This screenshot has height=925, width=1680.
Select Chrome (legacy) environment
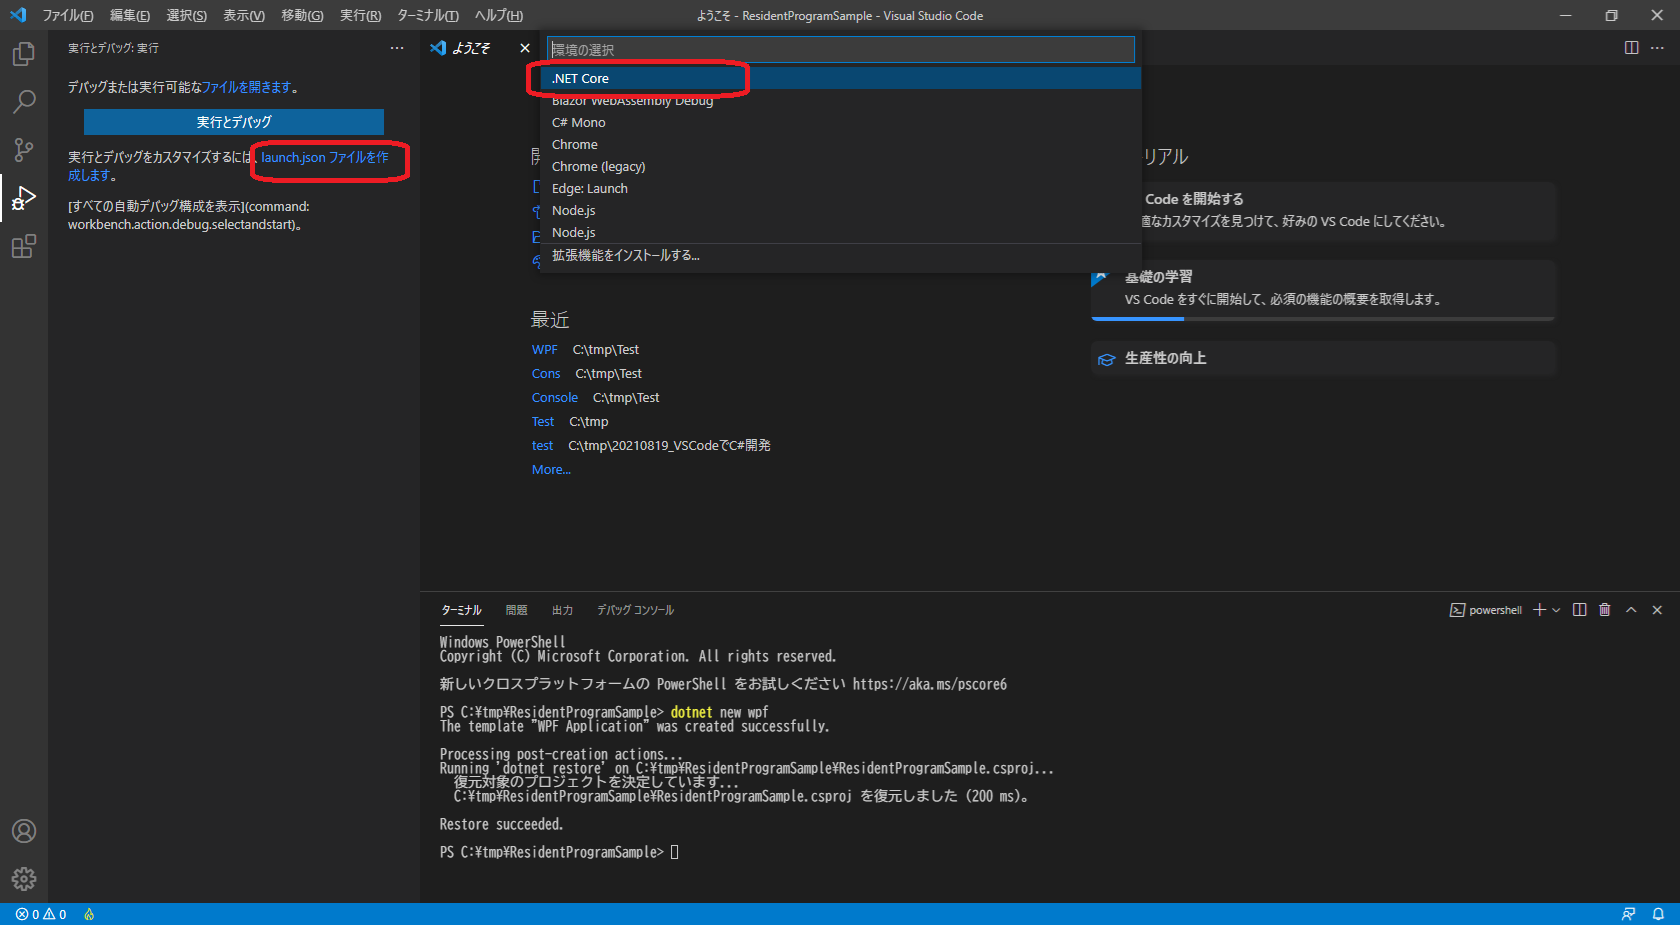tap(841, 166)
